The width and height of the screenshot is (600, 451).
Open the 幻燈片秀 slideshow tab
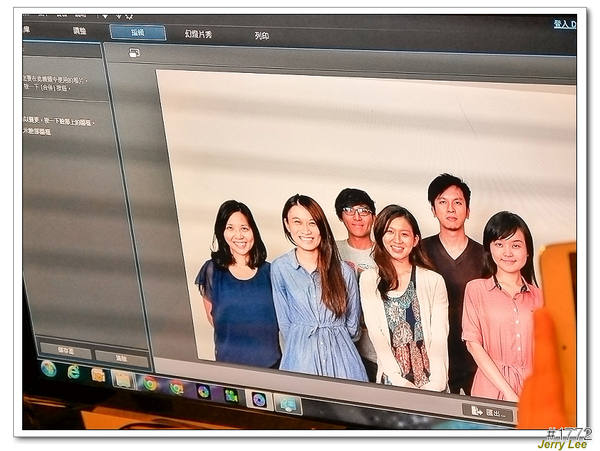click(198, 34)
